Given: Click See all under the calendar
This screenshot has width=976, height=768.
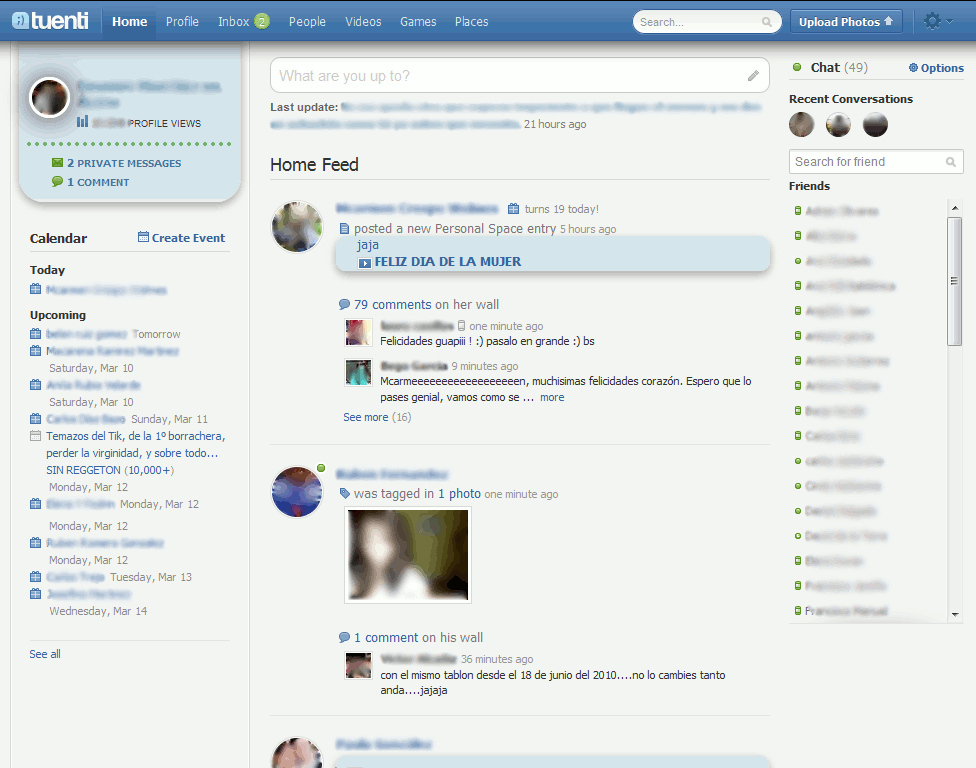Looking at the screenshot, I should (45, 654).
